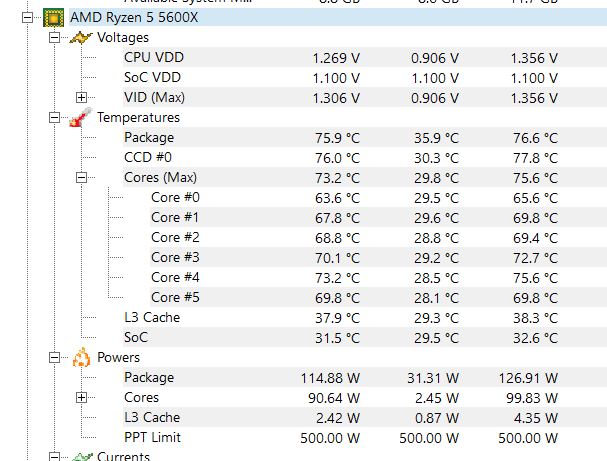Collapse the Temperatures section

[x=55, y=117]
